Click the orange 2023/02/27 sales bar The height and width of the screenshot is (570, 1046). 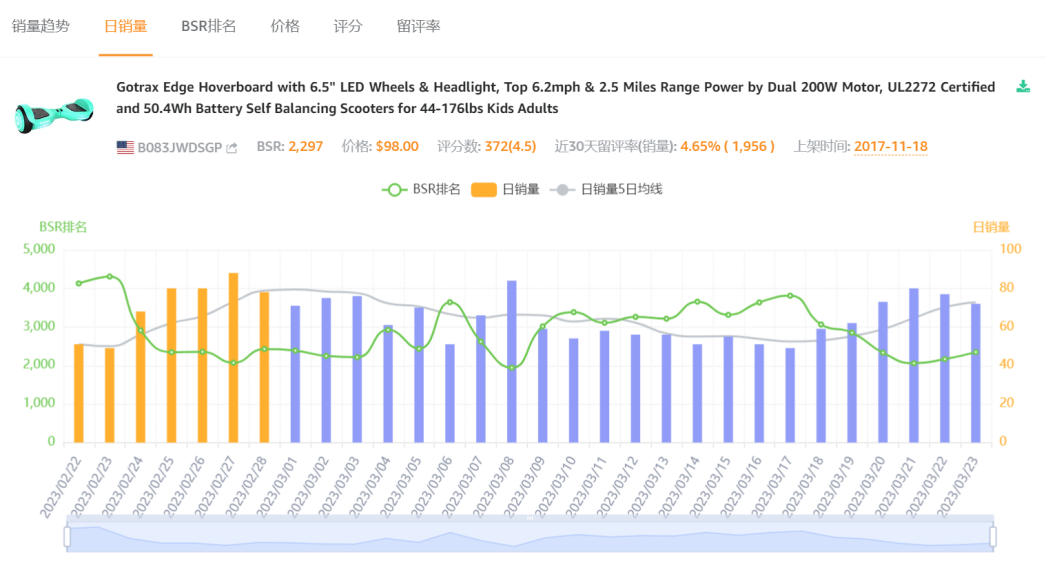tap(233, 357)
